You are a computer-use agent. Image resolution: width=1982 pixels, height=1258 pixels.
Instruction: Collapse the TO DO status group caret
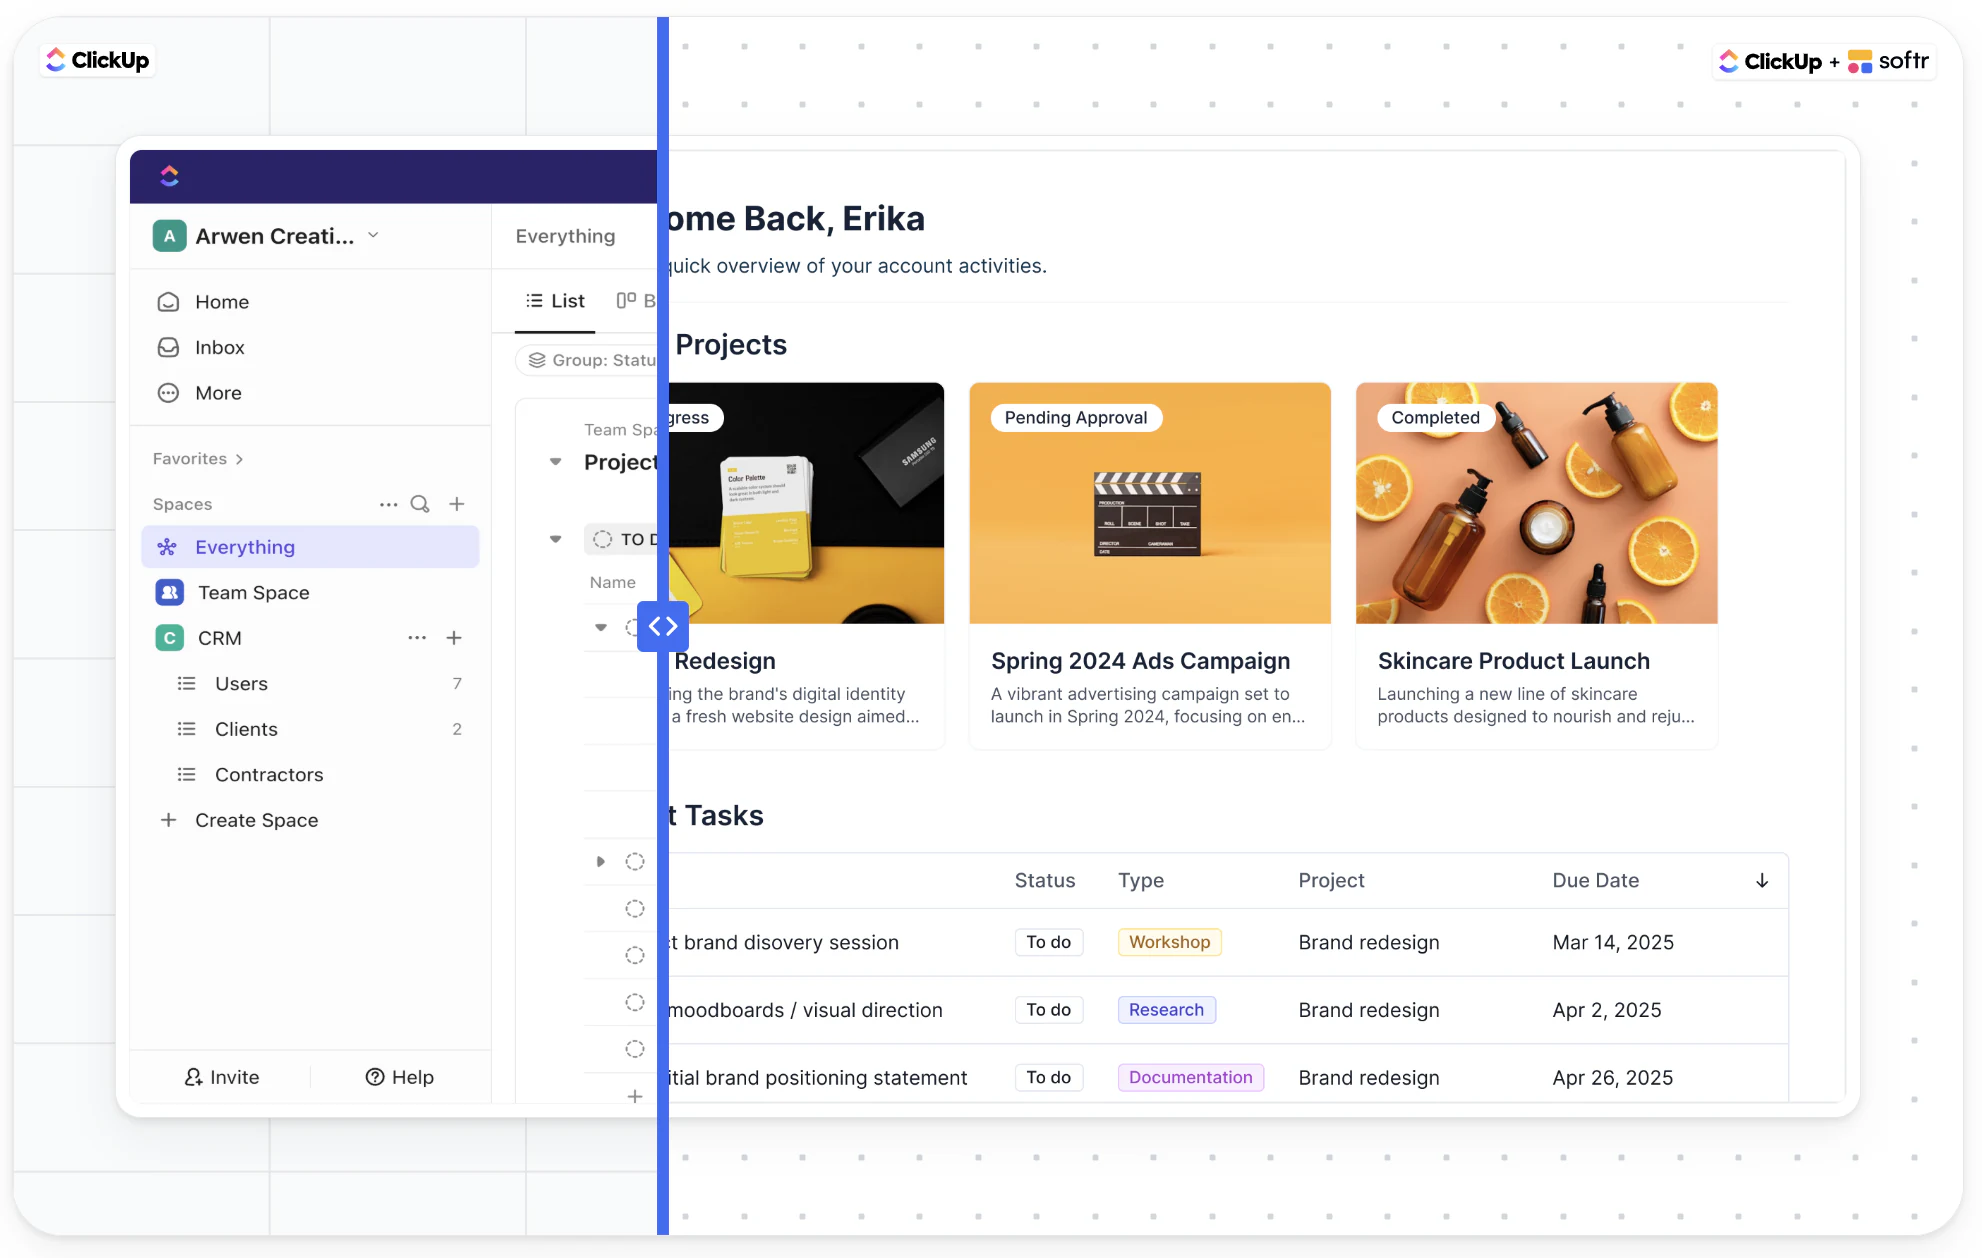[x=555, y=539]
